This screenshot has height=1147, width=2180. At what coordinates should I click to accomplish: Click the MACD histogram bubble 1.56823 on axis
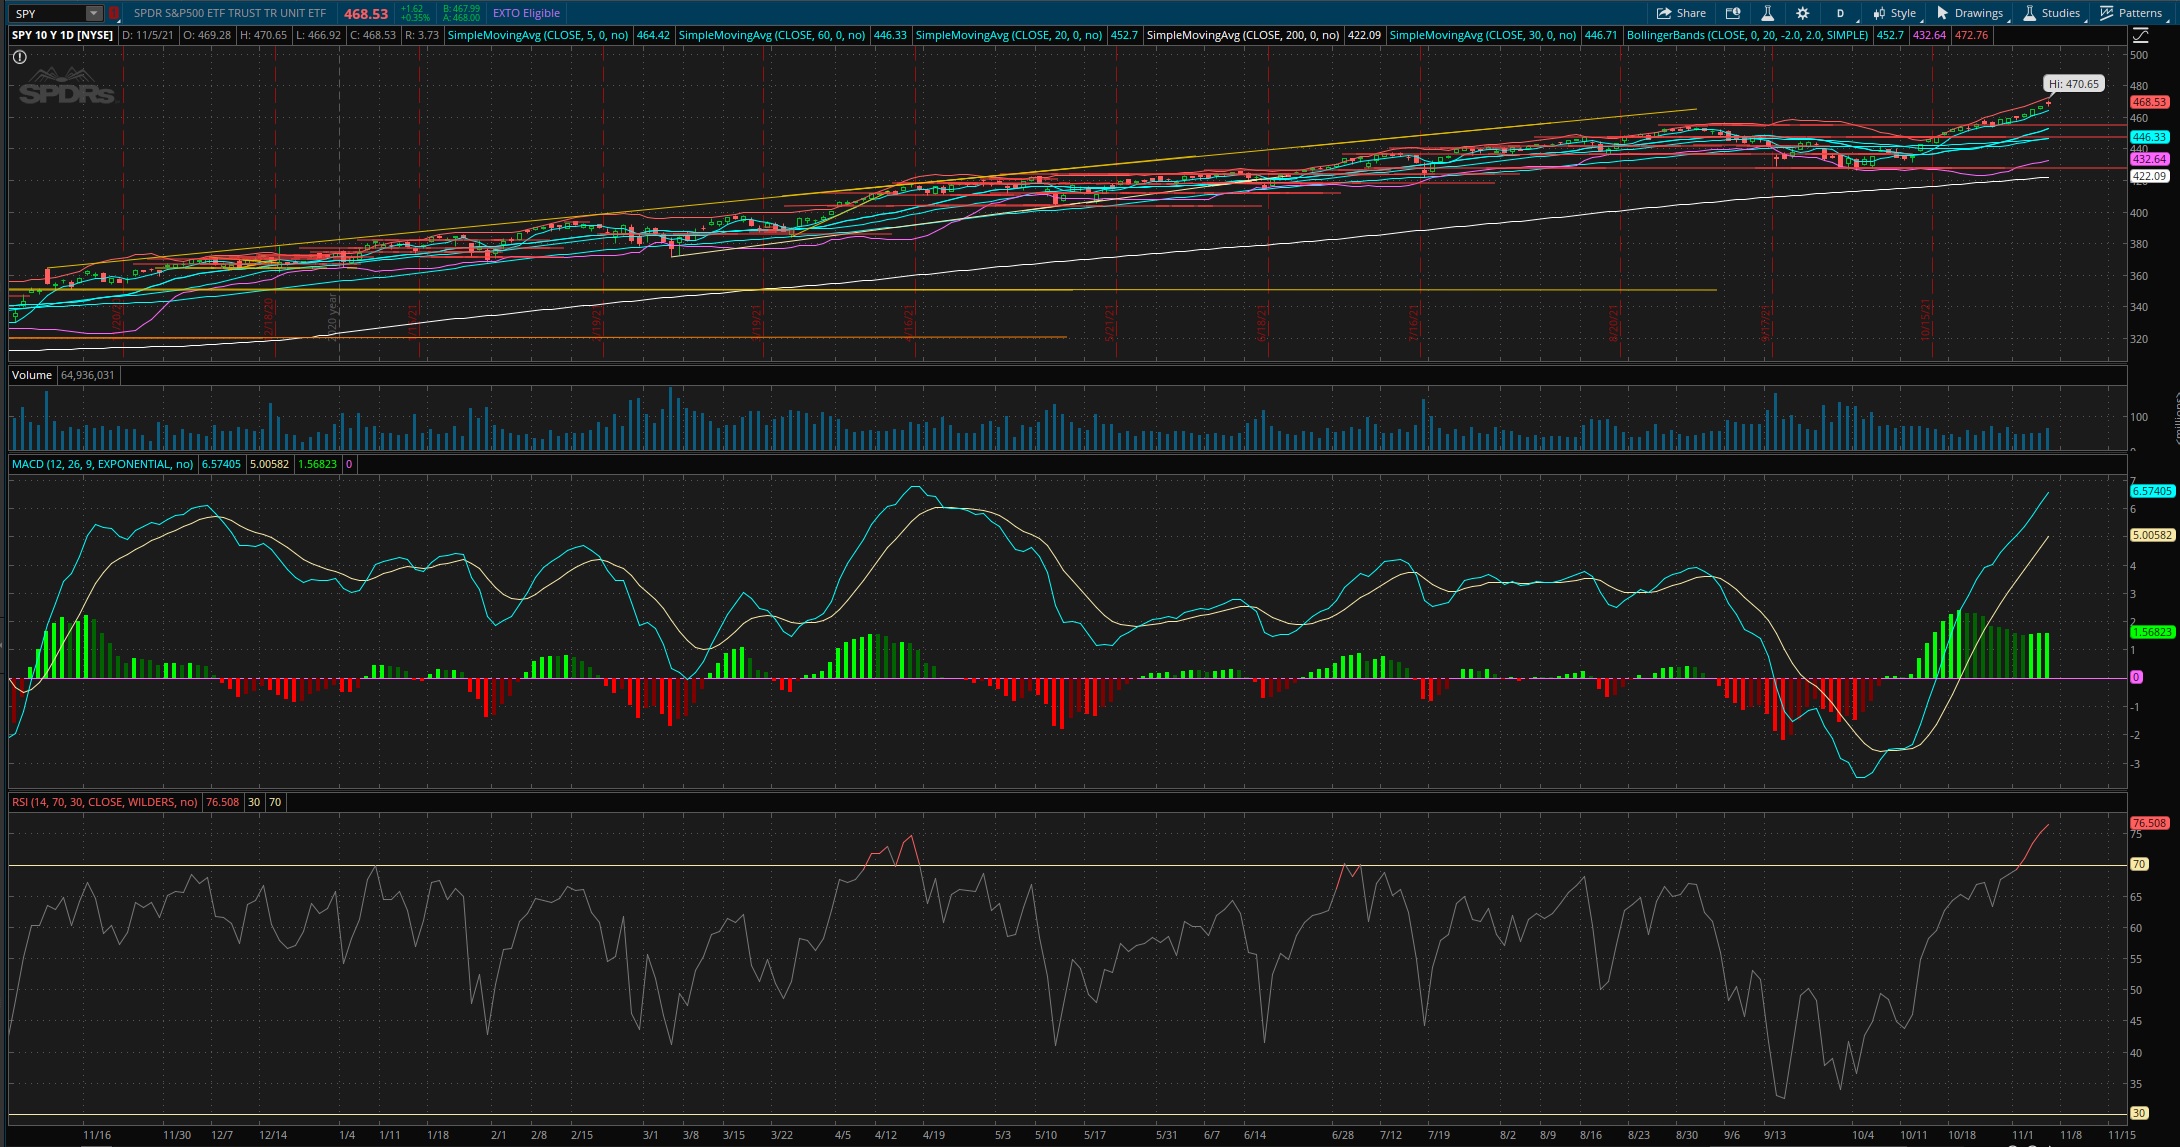tap(2152, 632)
